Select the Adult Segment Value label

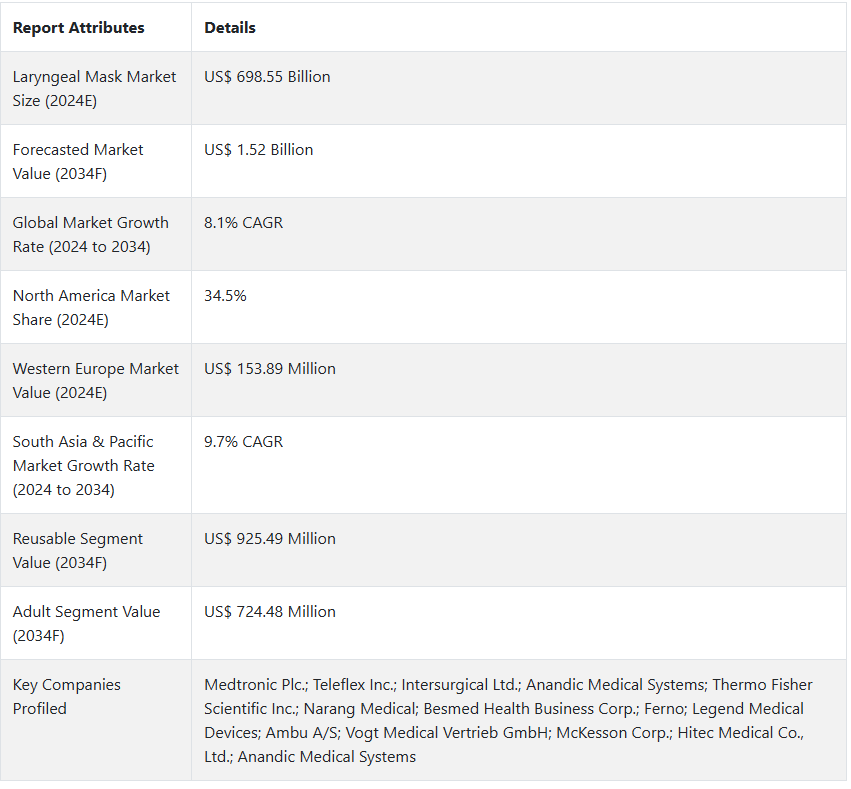tap(86, 623)
